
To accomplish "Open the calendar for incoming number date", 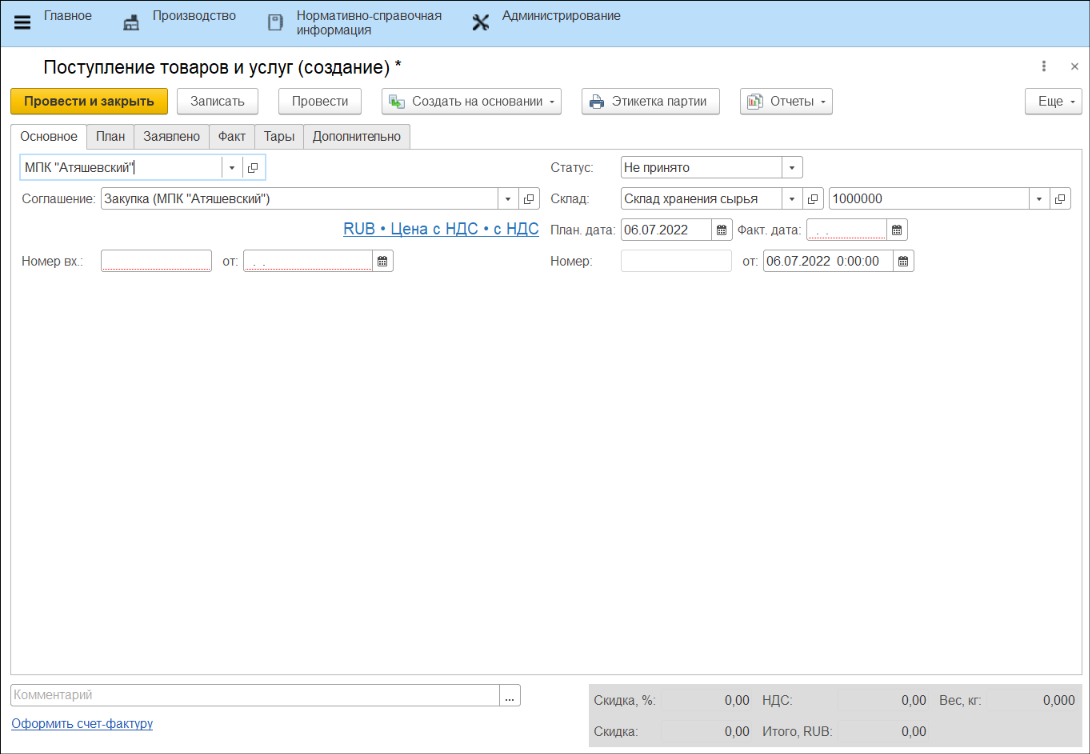I will click(383, 261).
